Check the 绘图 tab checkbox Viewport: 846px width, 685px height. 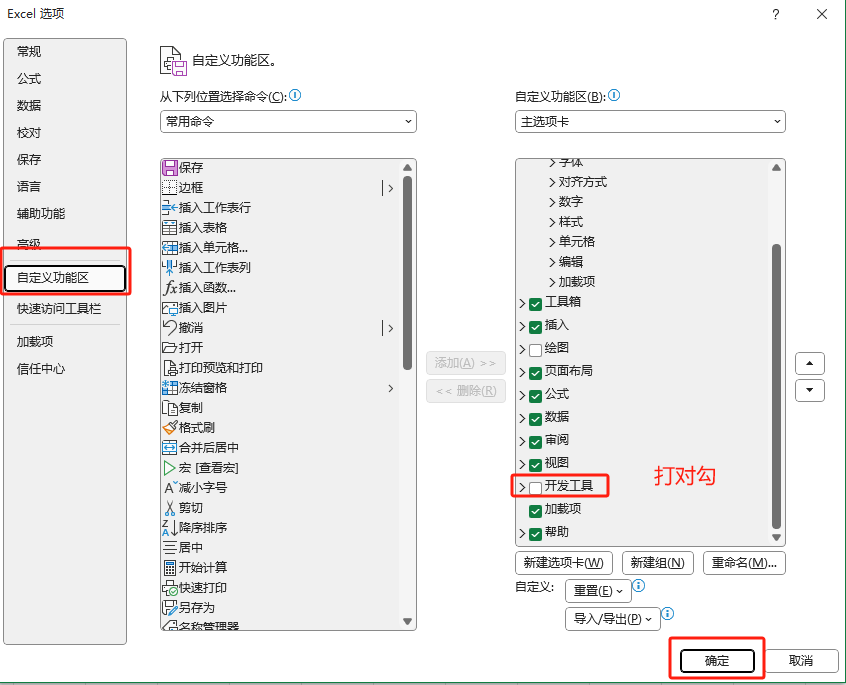tap(535, 347)
